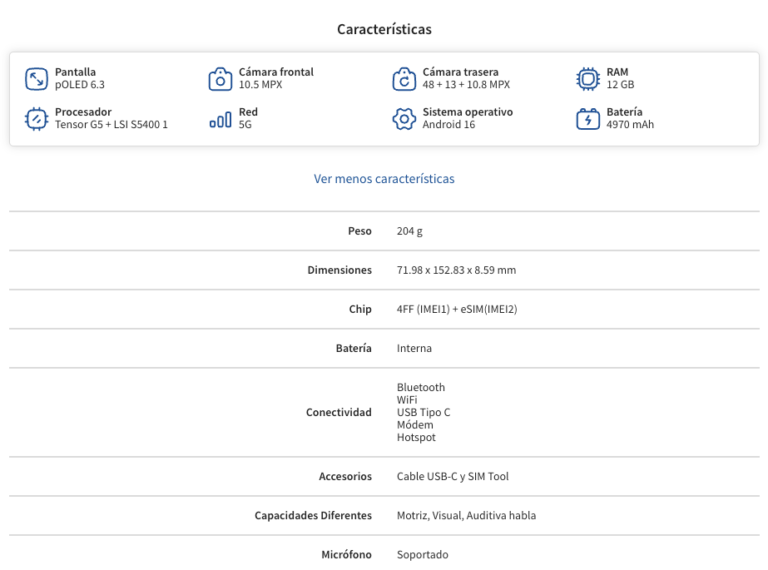Viewport: 768px width, 570px height.
Task: Select the pOLED 6.3 screen value
Action: pos(80,85)
